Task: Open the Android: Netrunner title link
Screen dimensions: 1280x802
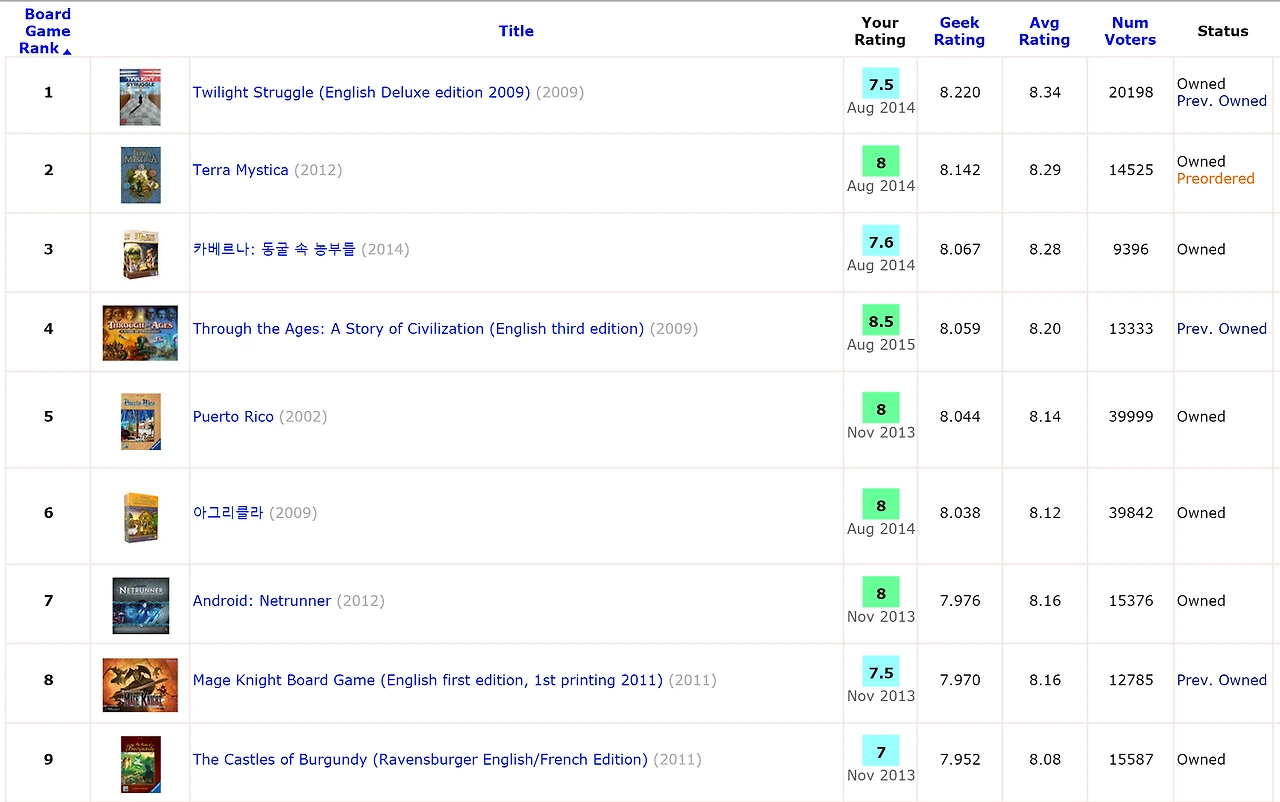Action: 262,601
